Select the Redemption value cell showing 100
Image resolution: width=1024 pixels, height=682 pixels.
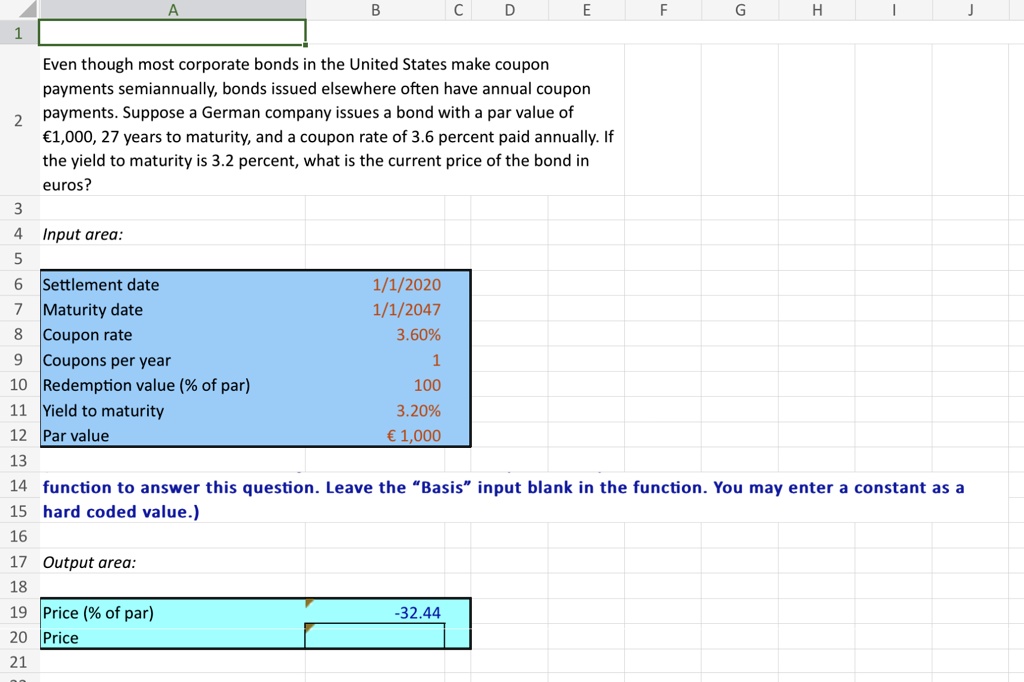pos(425,384)
